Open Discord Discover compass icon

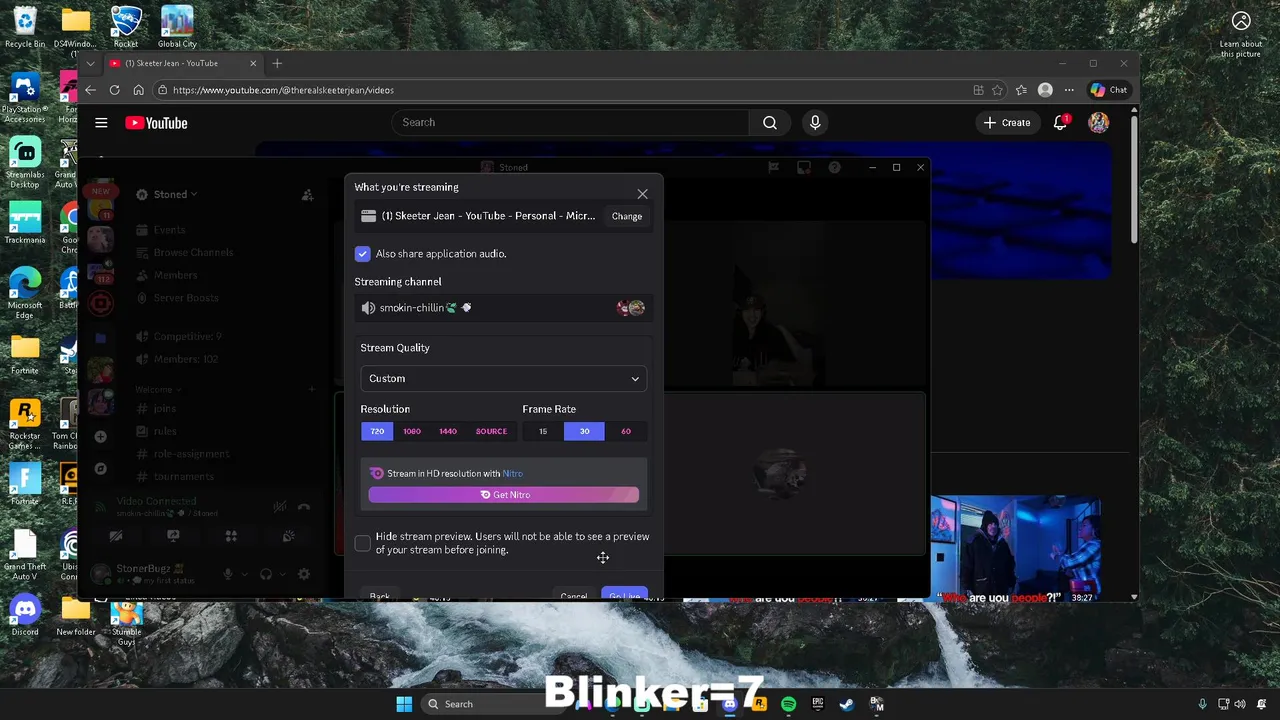pos(100,469)
